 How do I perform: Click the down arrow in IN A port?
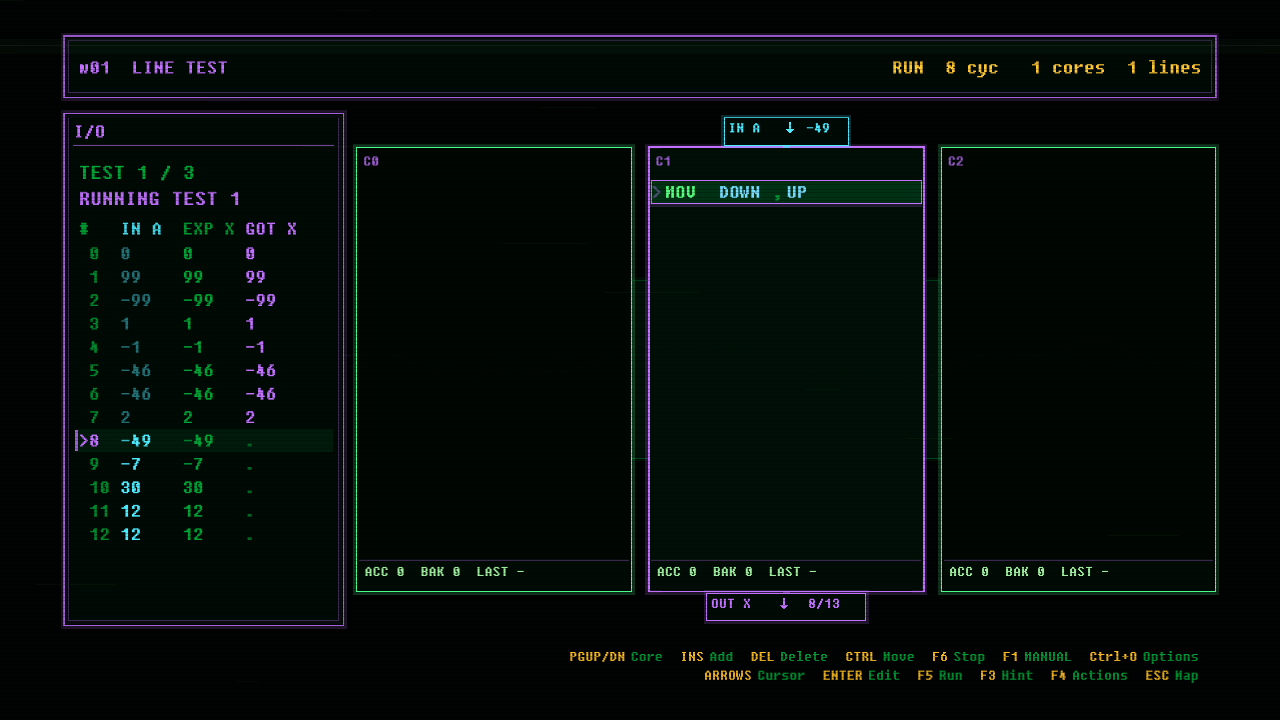(x=789, y=128)
